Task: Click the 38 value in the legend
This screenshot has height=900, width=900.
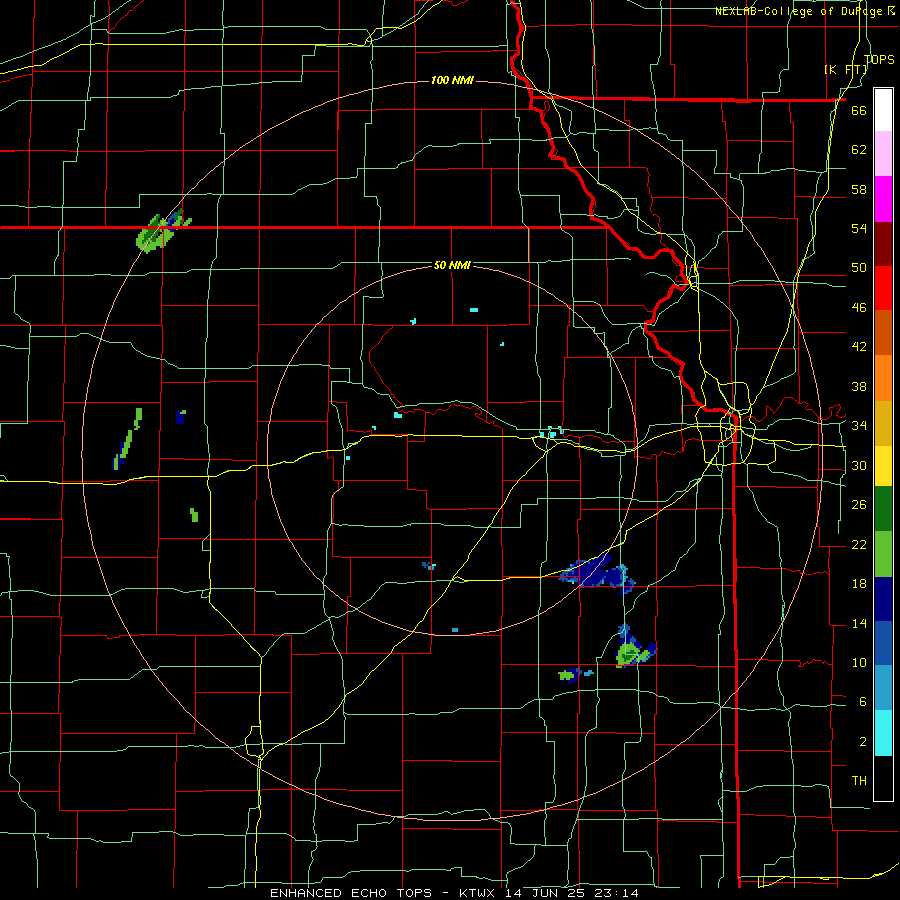Action: [x=859, y=386]
